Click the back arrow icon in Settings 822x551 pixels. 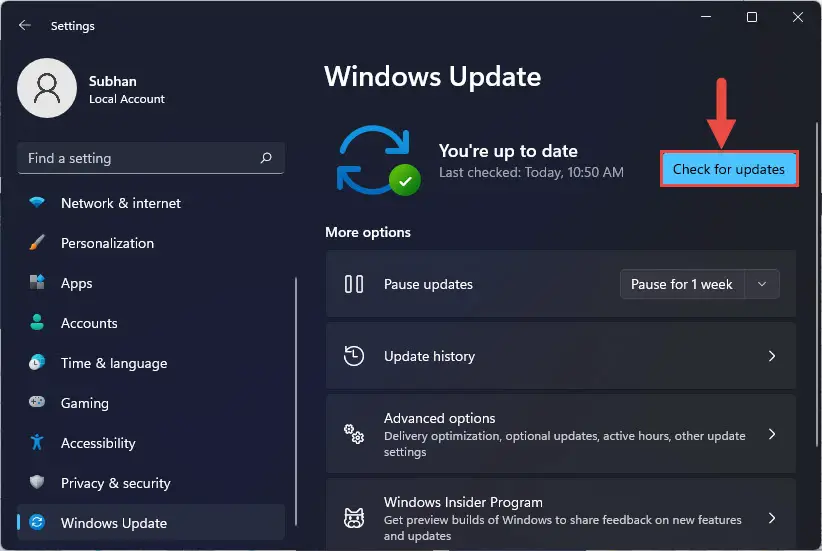point(25,25)
